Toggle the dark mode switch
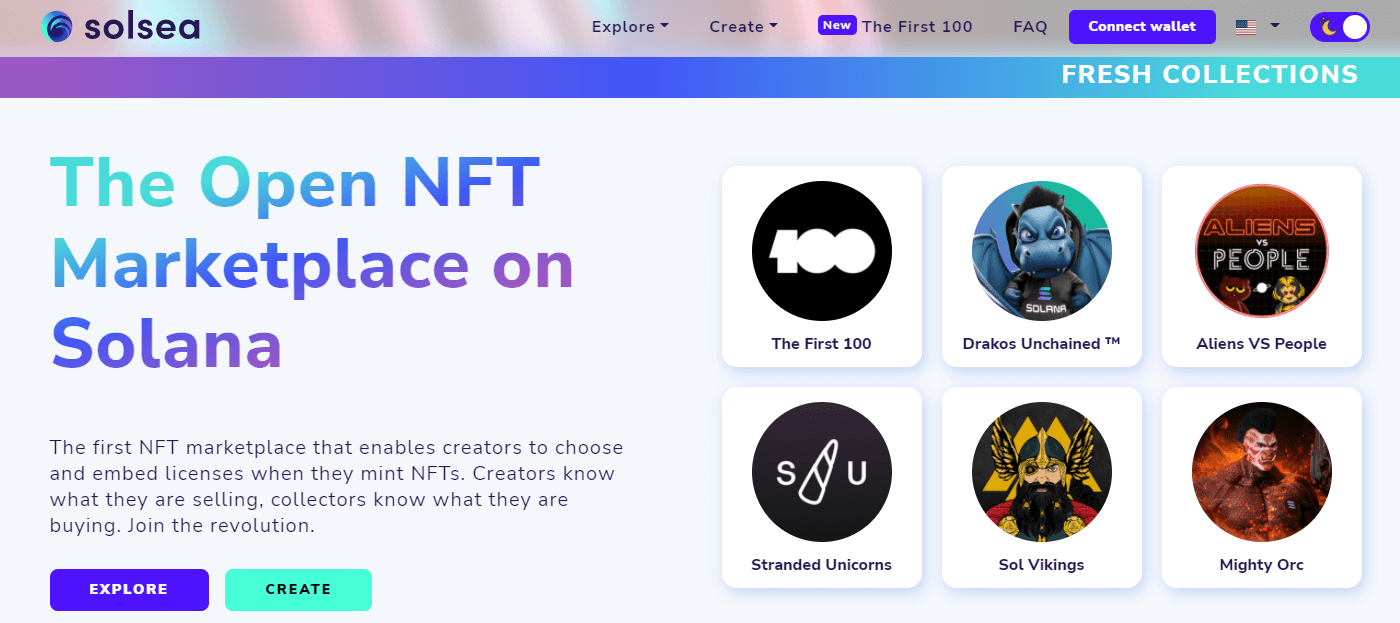 tap(1339, 27)
